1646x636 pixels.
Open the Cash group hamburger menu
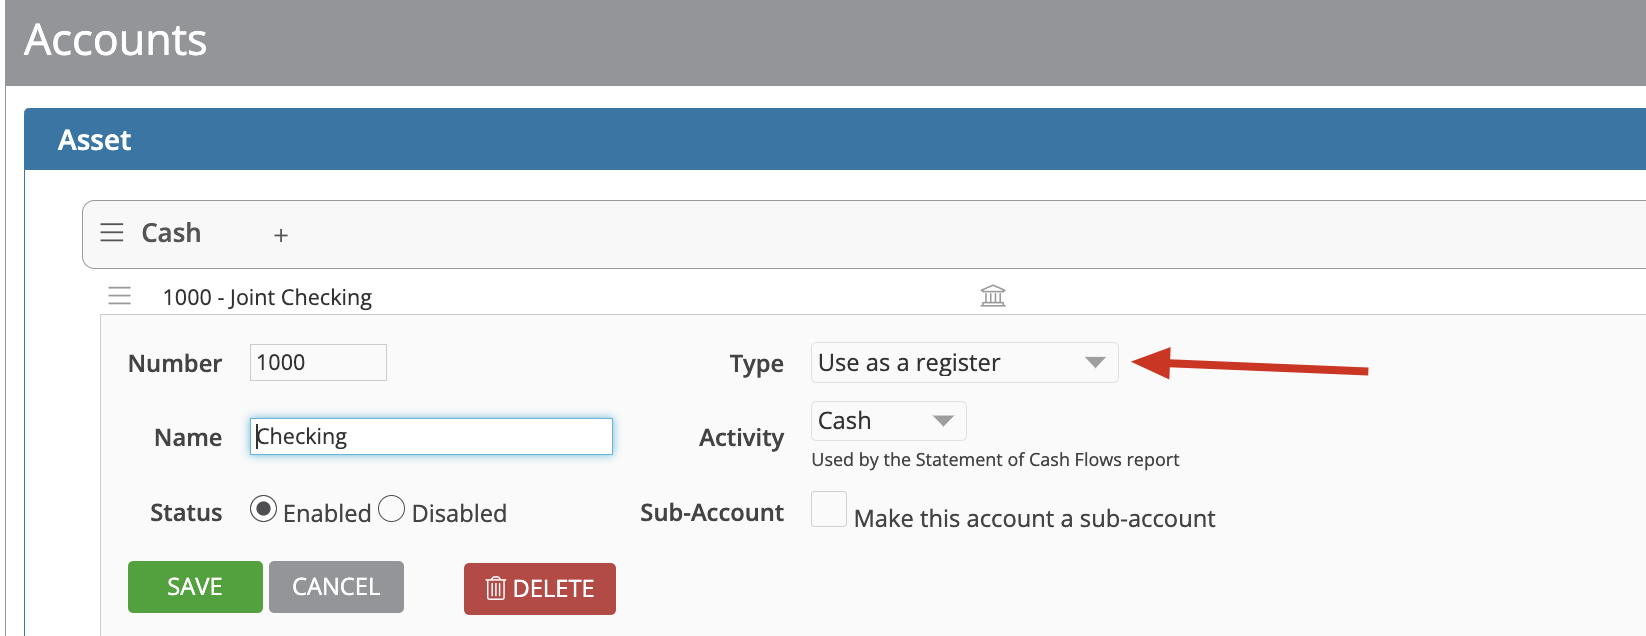[111, 232]
